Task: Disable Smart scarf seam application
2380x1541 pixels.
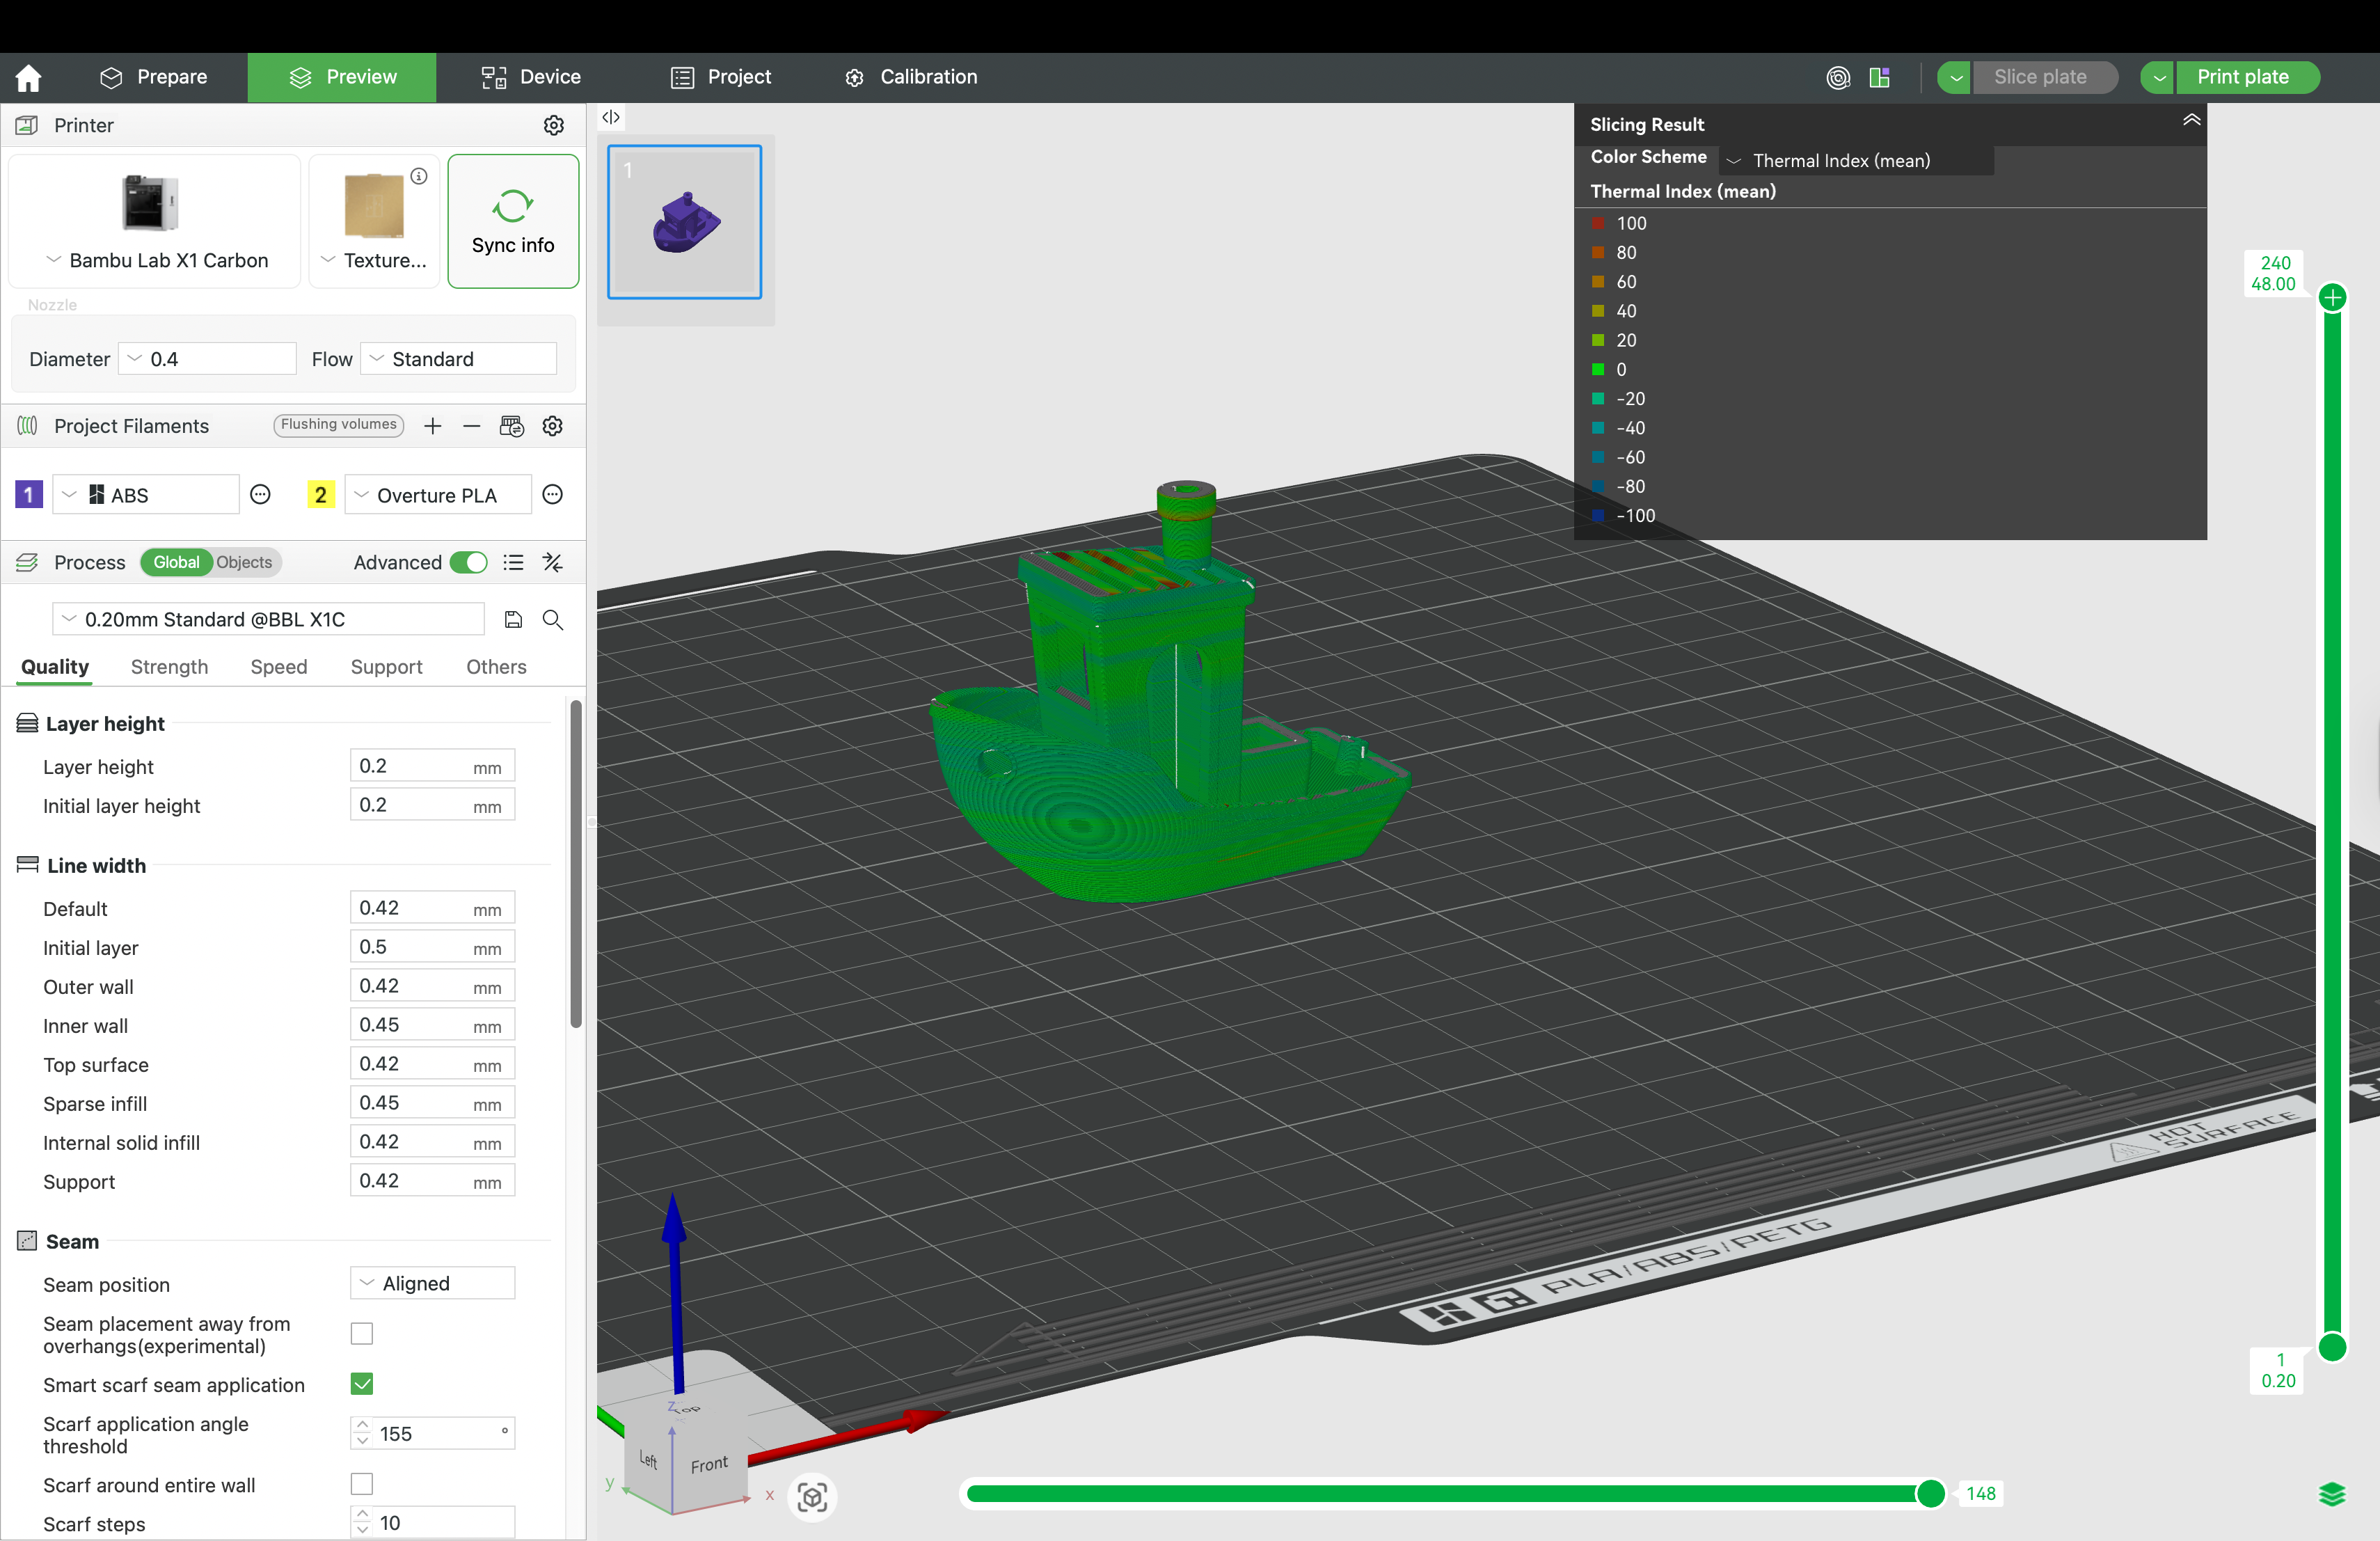Action: tap(362, 1384)
